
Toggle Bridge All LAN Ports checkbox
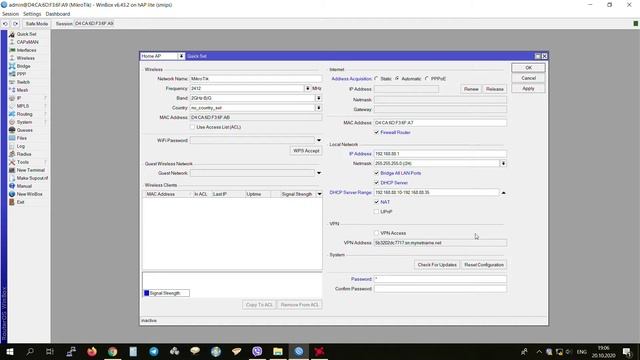point(376,173)
